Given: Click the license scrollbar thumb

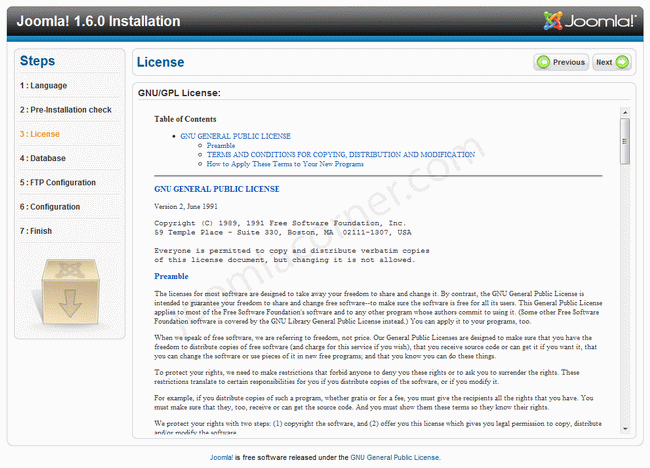Looking at the screenshot, I should [x=625, y=141].
